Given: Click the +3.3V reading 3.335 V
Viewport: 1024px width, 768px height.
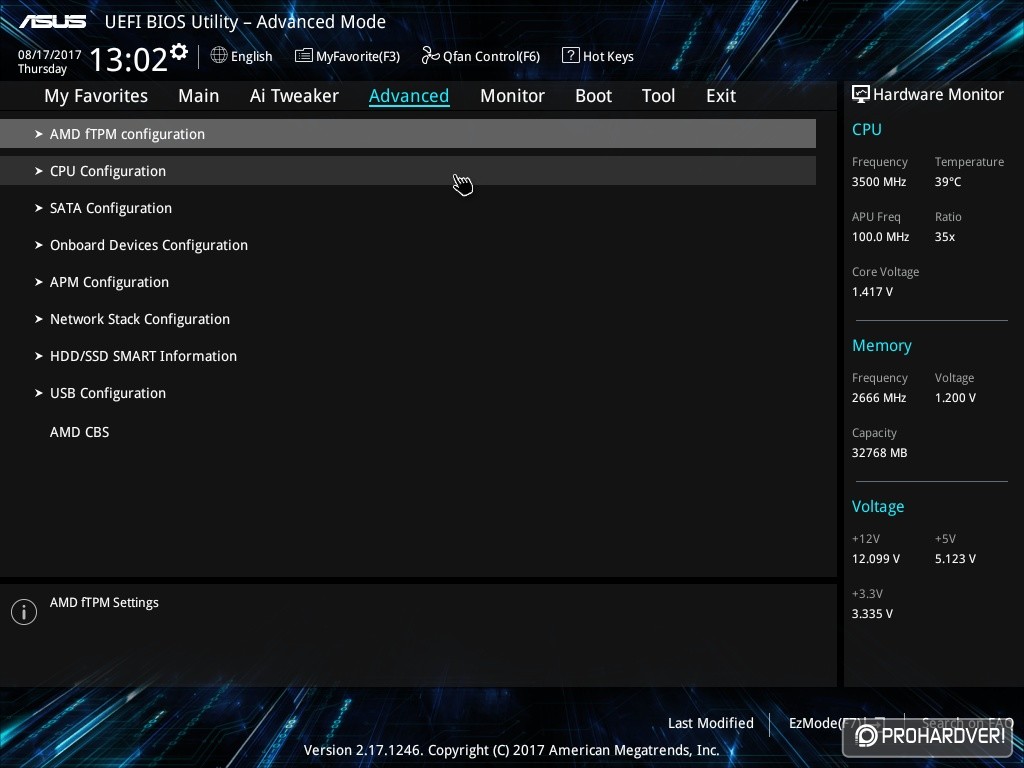Looking at the screenshot, I should 872,614.
